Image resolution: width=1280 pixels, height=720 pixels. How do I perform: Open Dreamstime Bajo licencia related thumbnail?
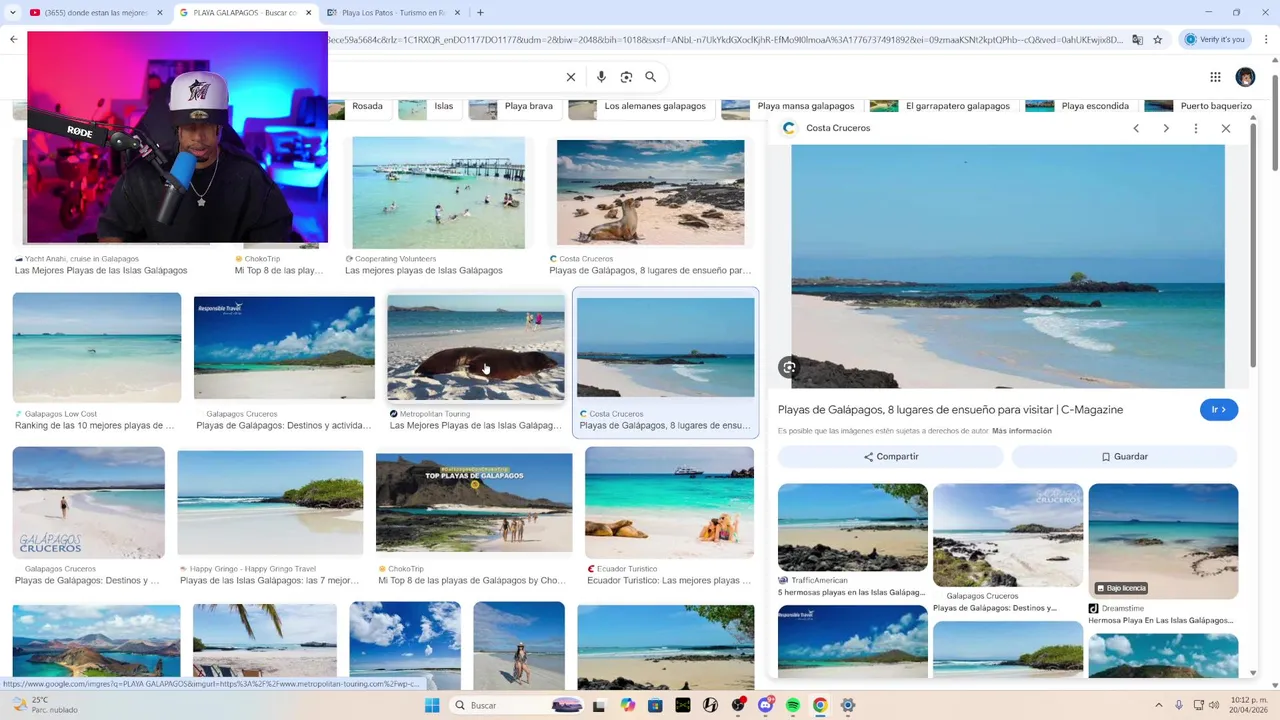coord(1163,541)
